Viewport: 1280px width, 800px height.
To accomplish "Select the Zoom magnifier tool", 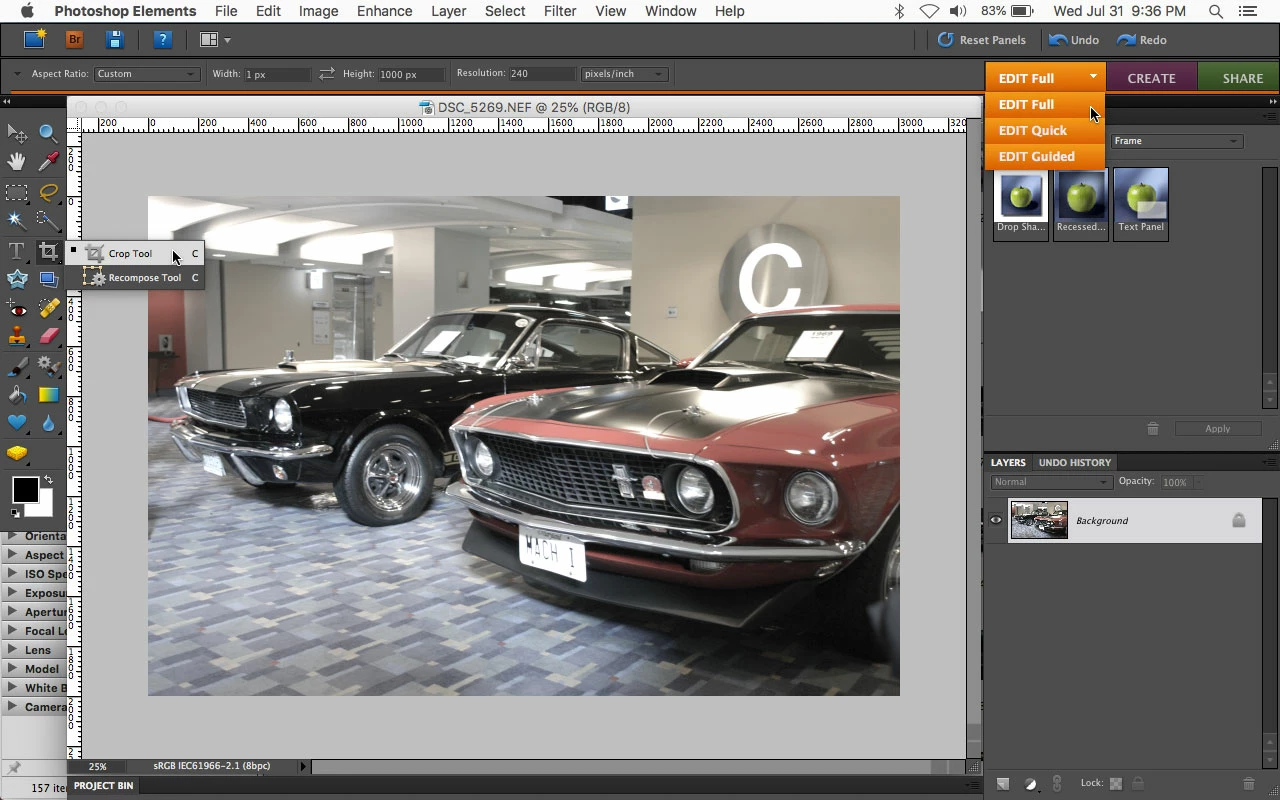I will coord(48,133).
